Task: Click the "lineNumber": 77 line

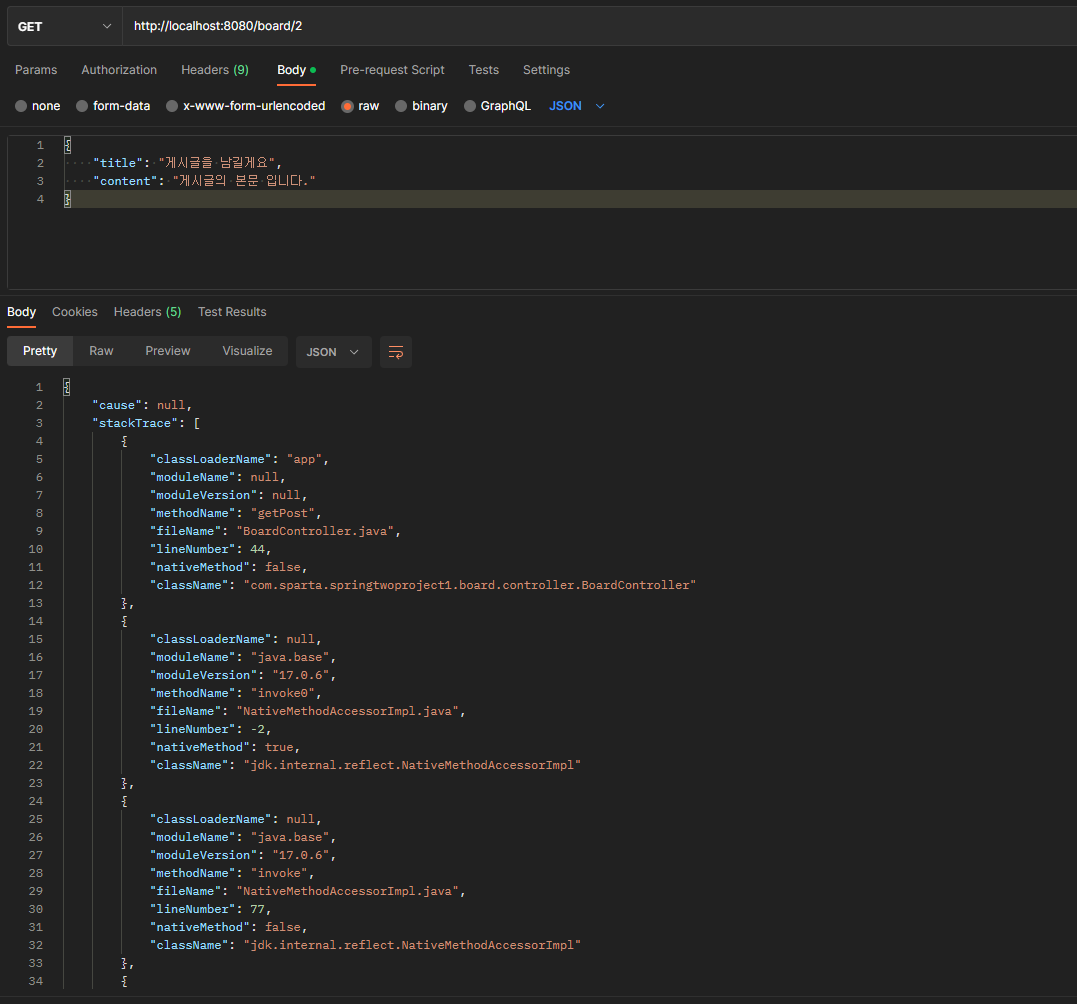Action: (211, 909)
